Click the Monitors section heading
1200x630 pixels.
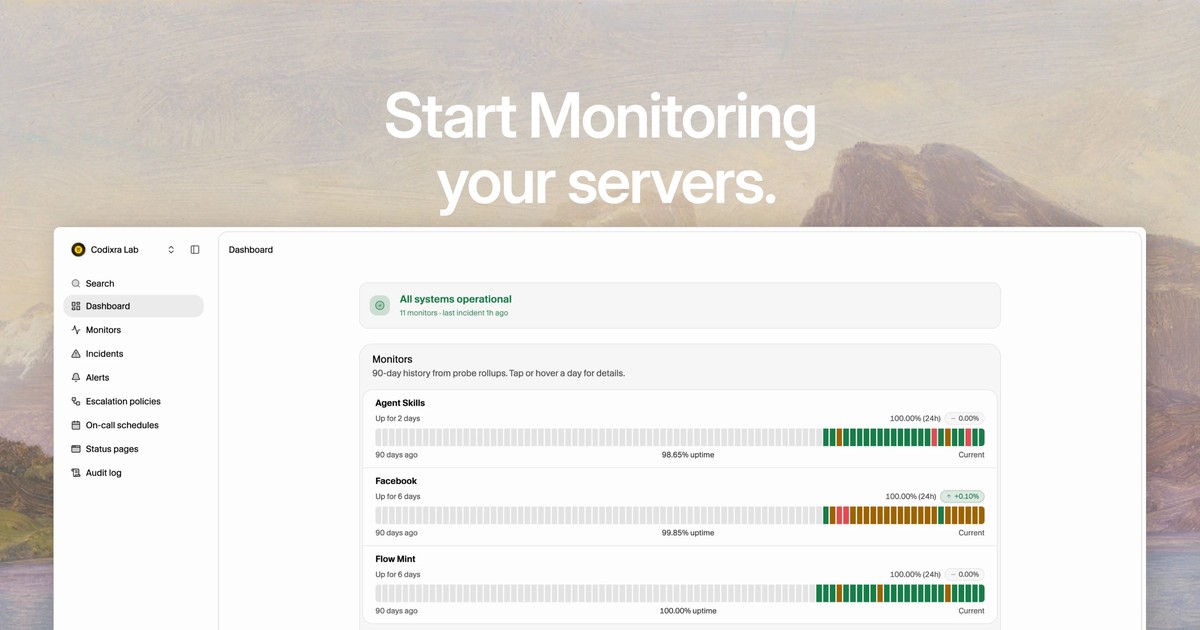392,359
